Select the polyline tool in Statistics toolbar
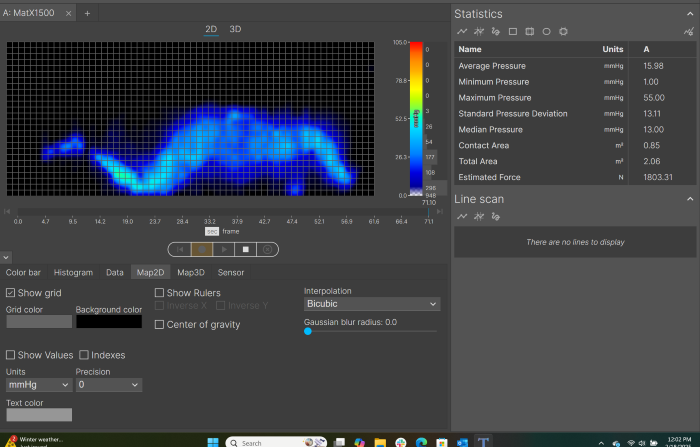The width and height of the screenshot is (700, 447). tap(462, 31)
